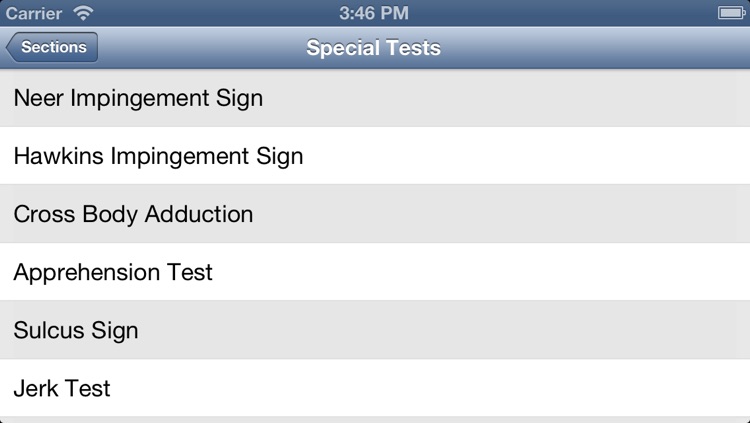Select the Hawkins Impingement Sign row
Screen dimensions: 750x423
pyautogui.click(x=375, y=156)
